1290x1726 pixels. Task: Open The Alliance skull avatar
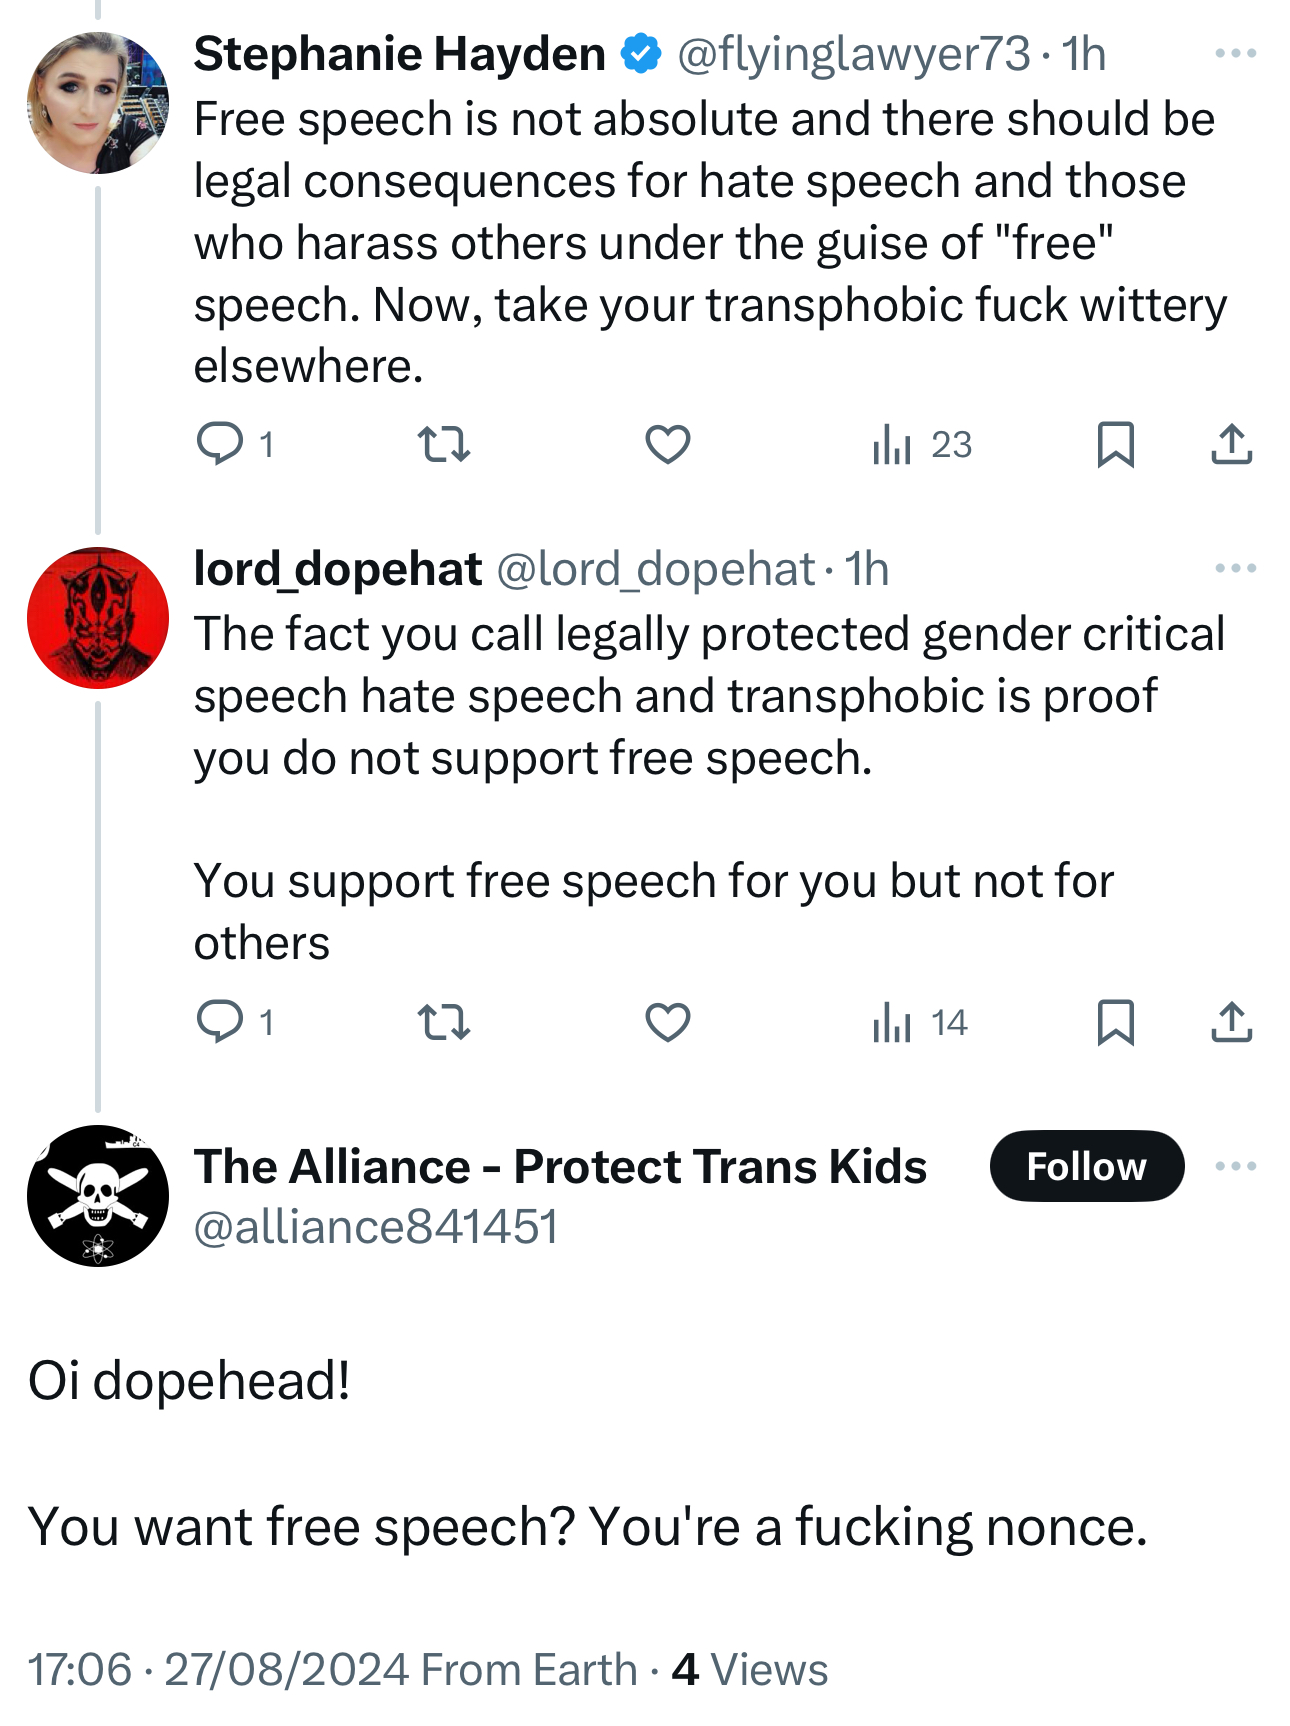[98, 1196]
